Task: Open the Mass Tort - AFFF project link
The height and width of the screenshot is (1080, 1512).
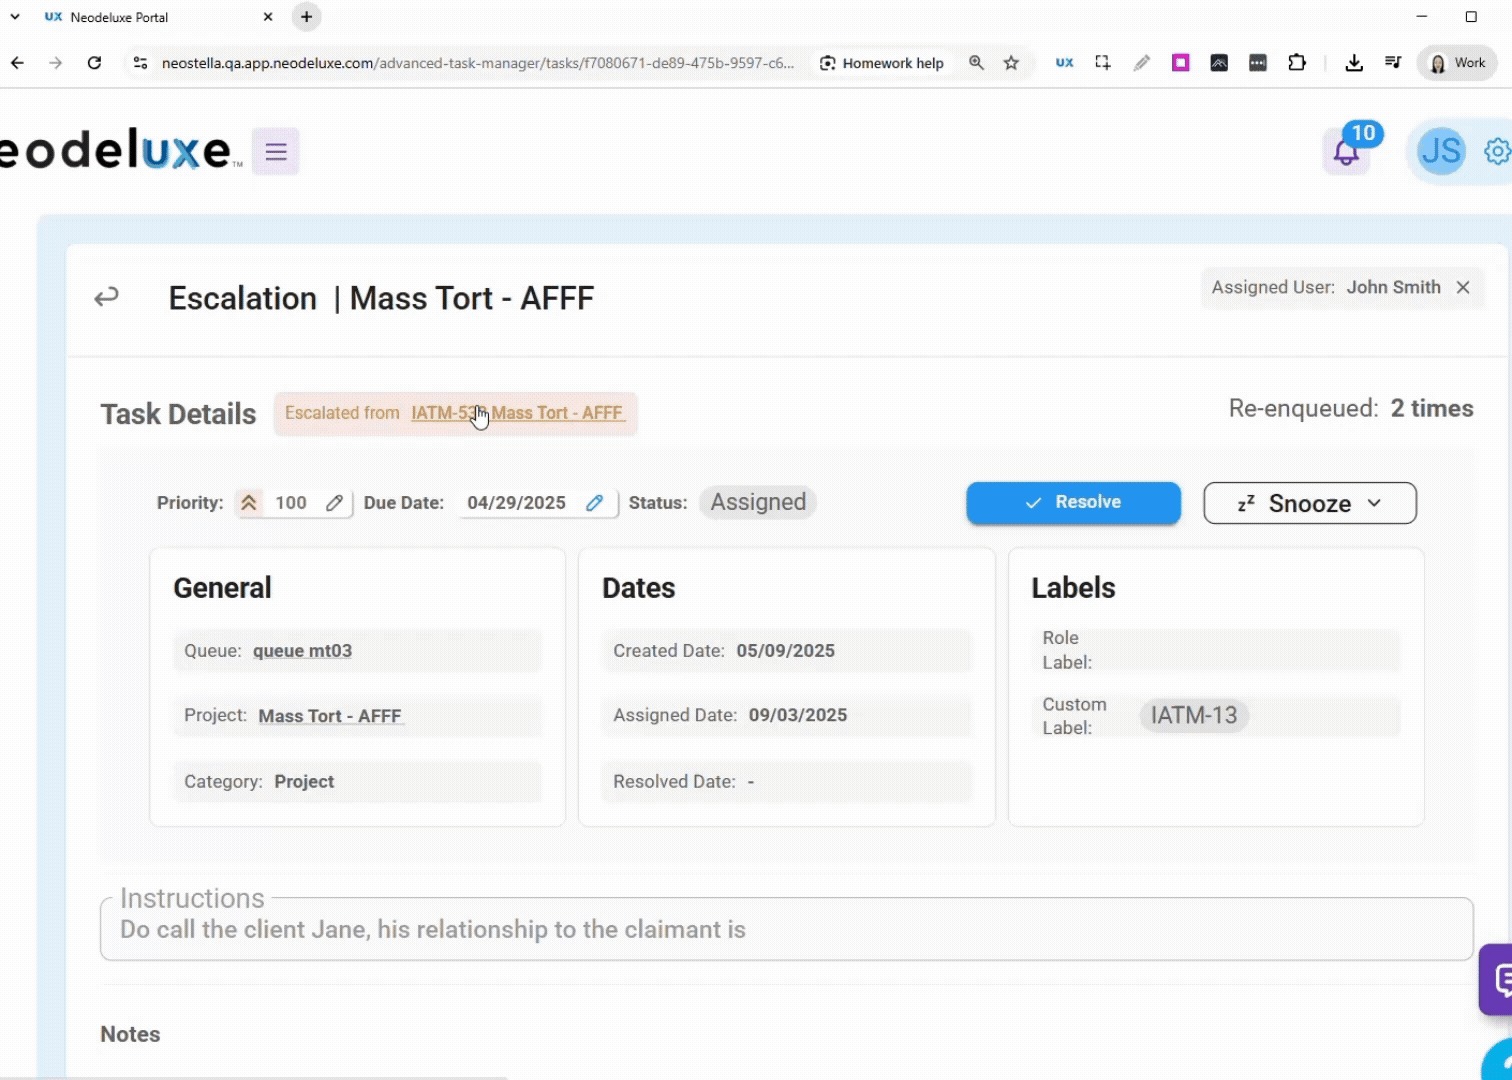Action: (330, 716)
